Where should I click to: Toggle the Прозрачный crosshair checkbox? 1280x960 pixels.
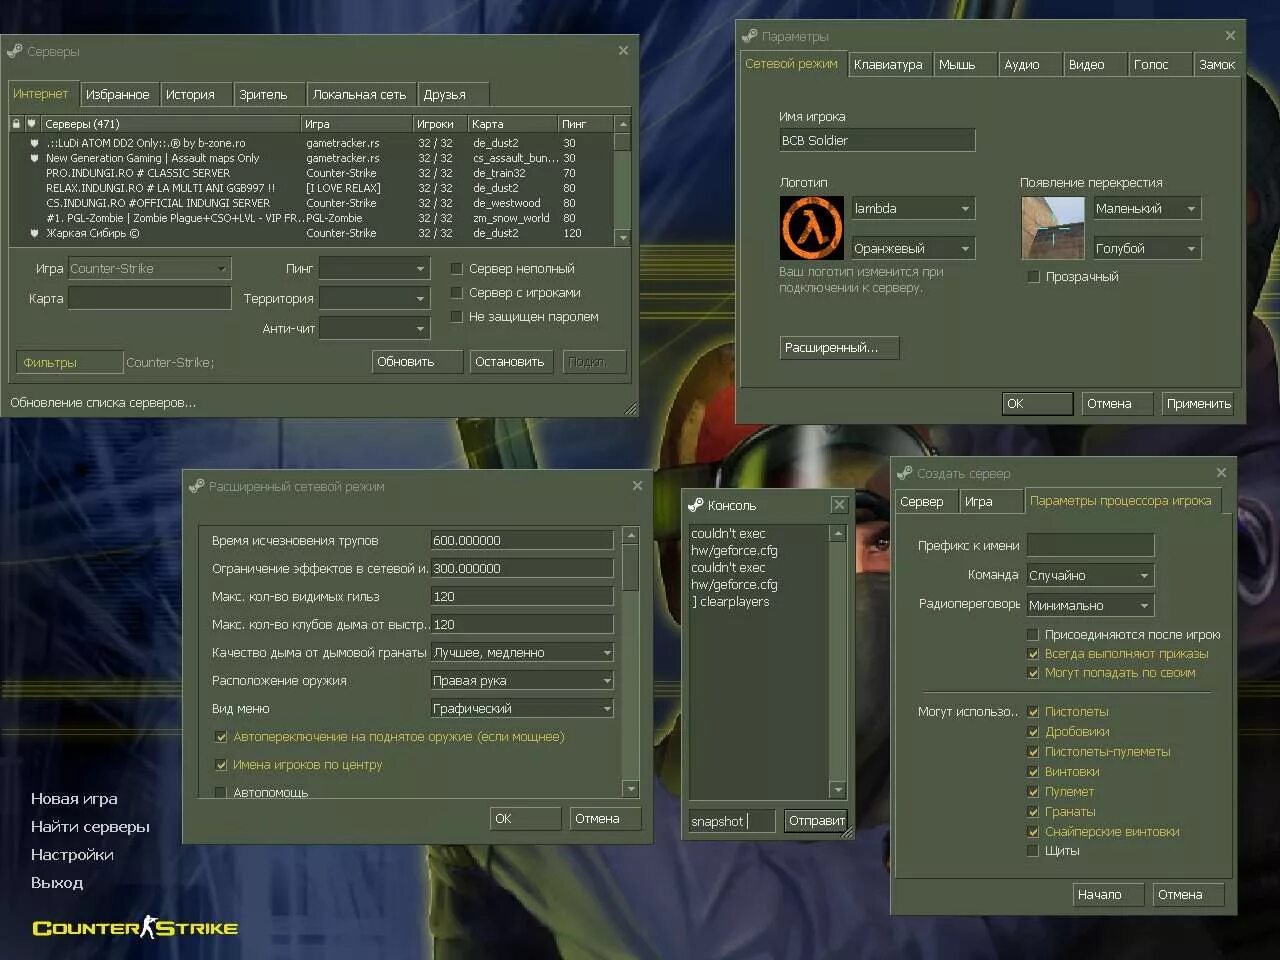(x=1034, y=277)
